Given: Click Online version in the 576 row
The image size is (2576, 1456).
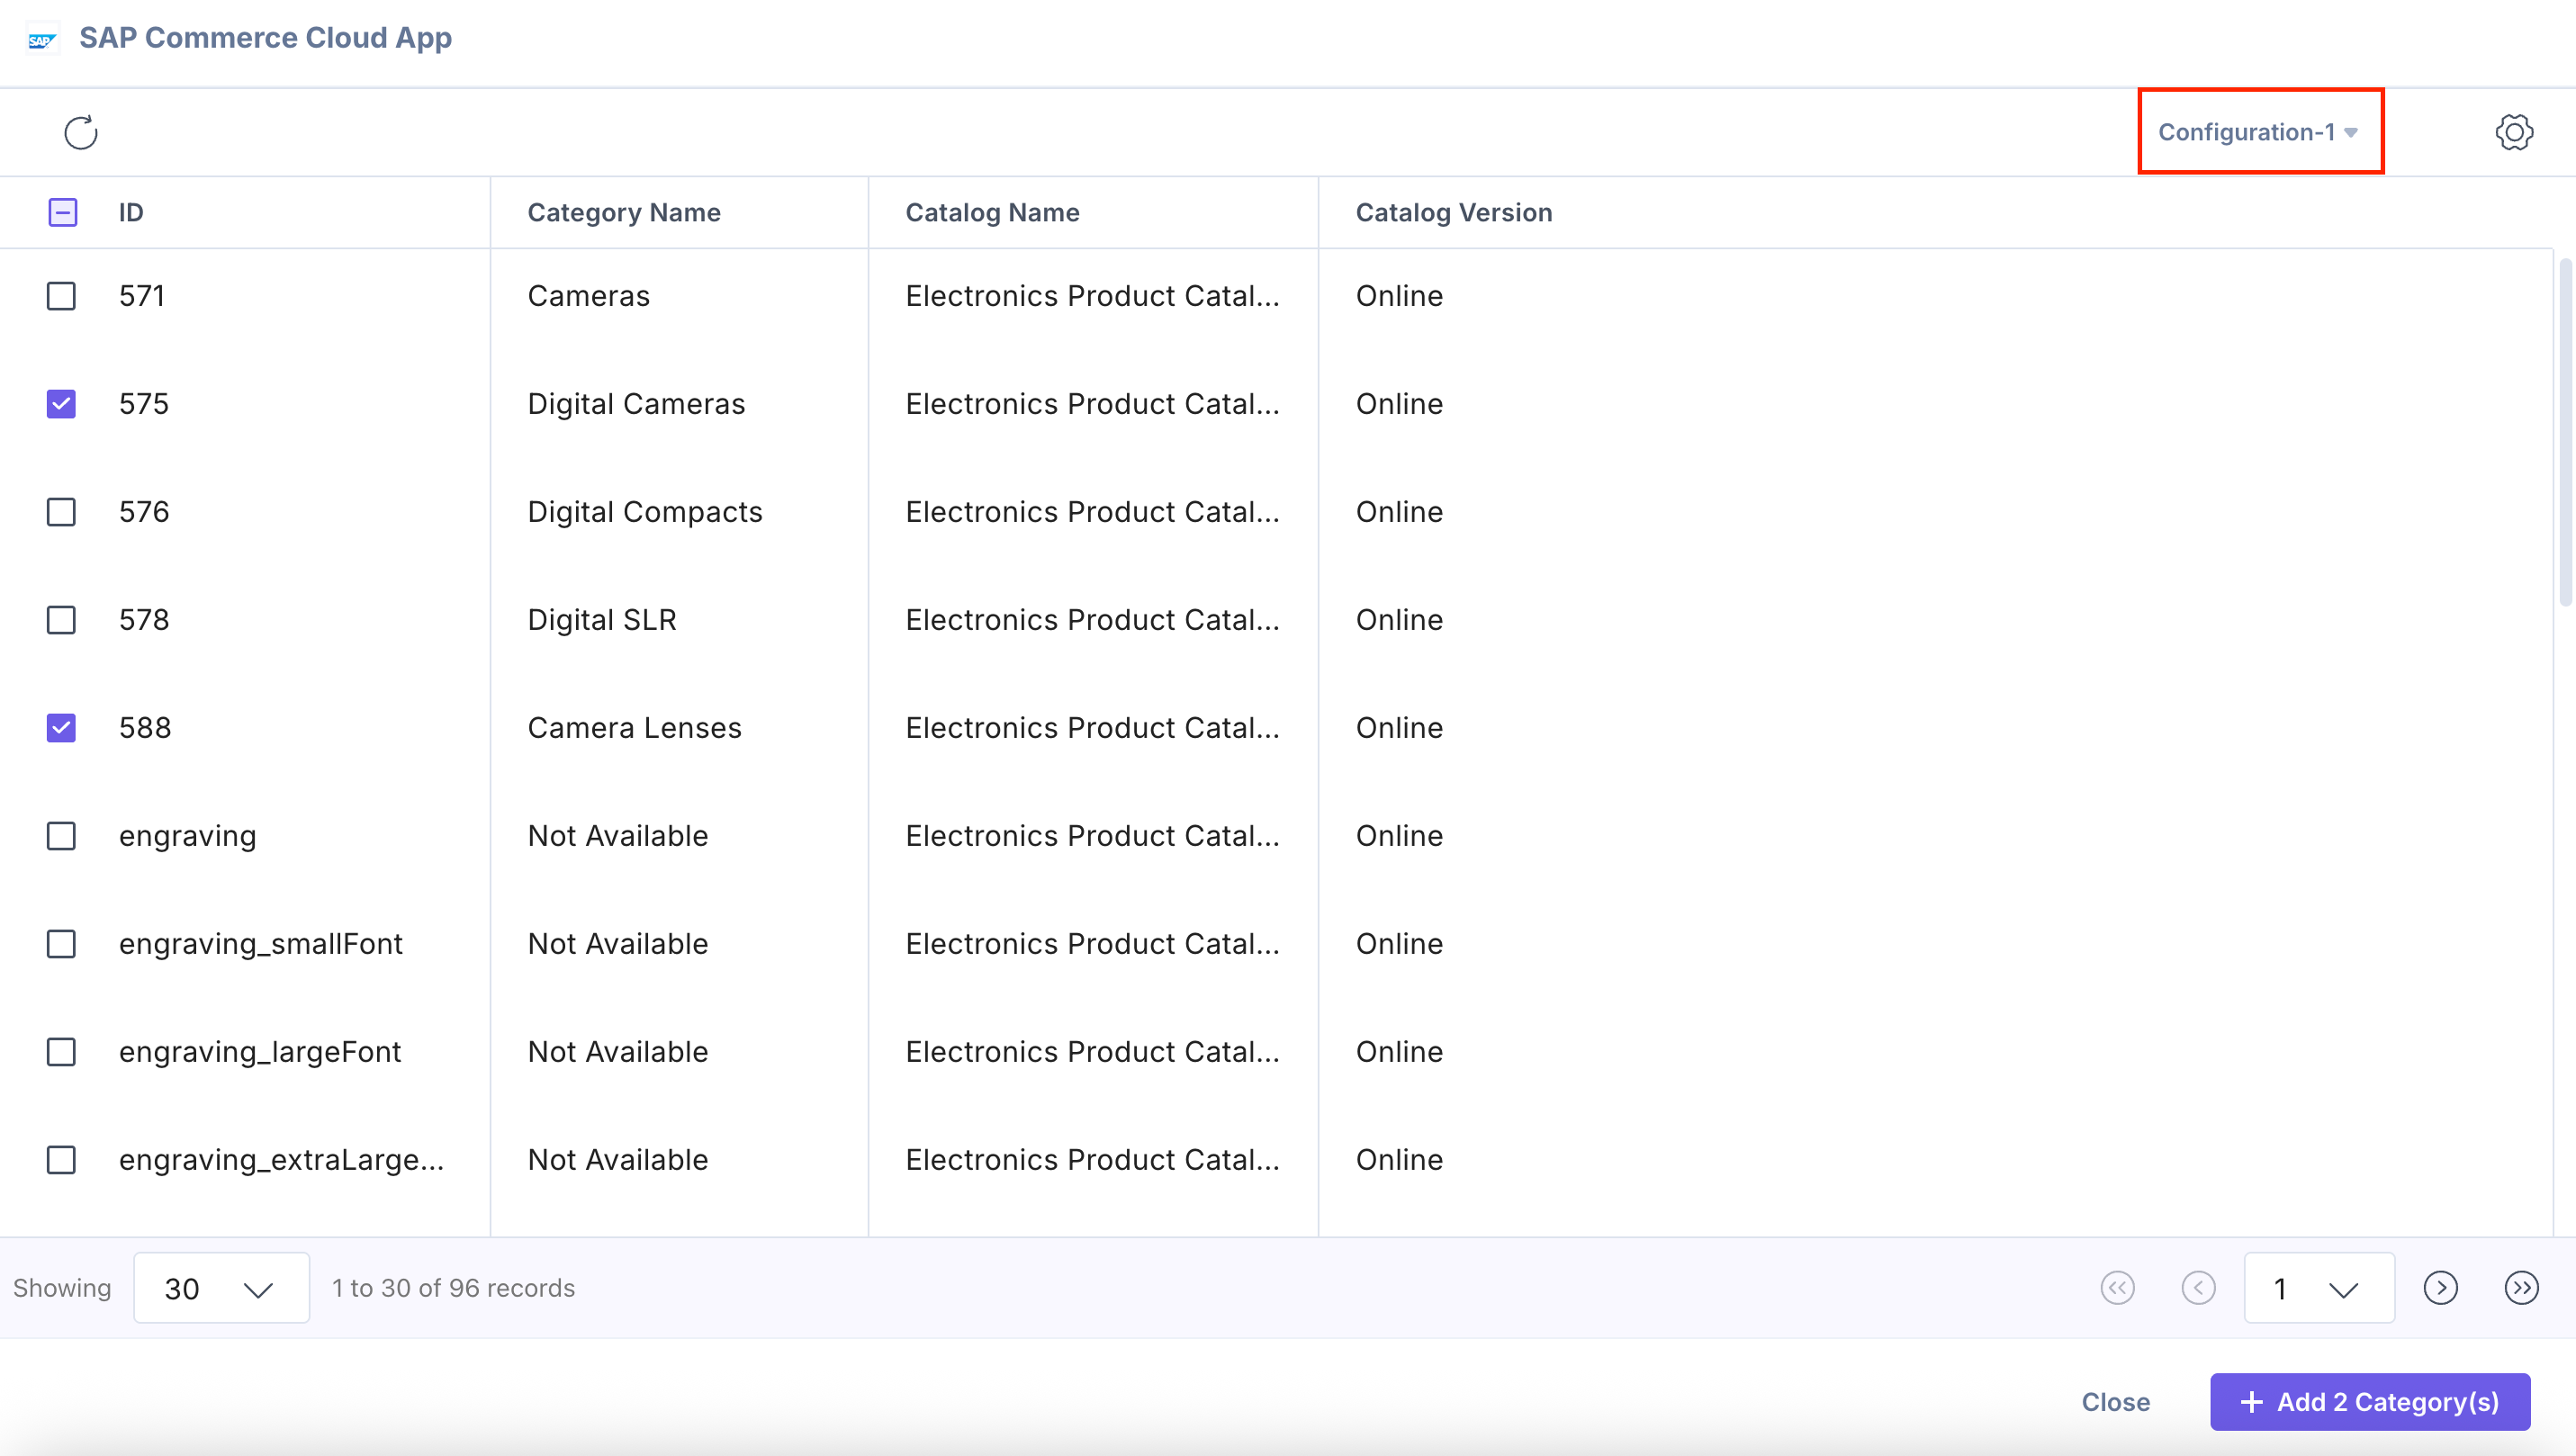Looking at the screenshot, I should tap(1399, 512).
